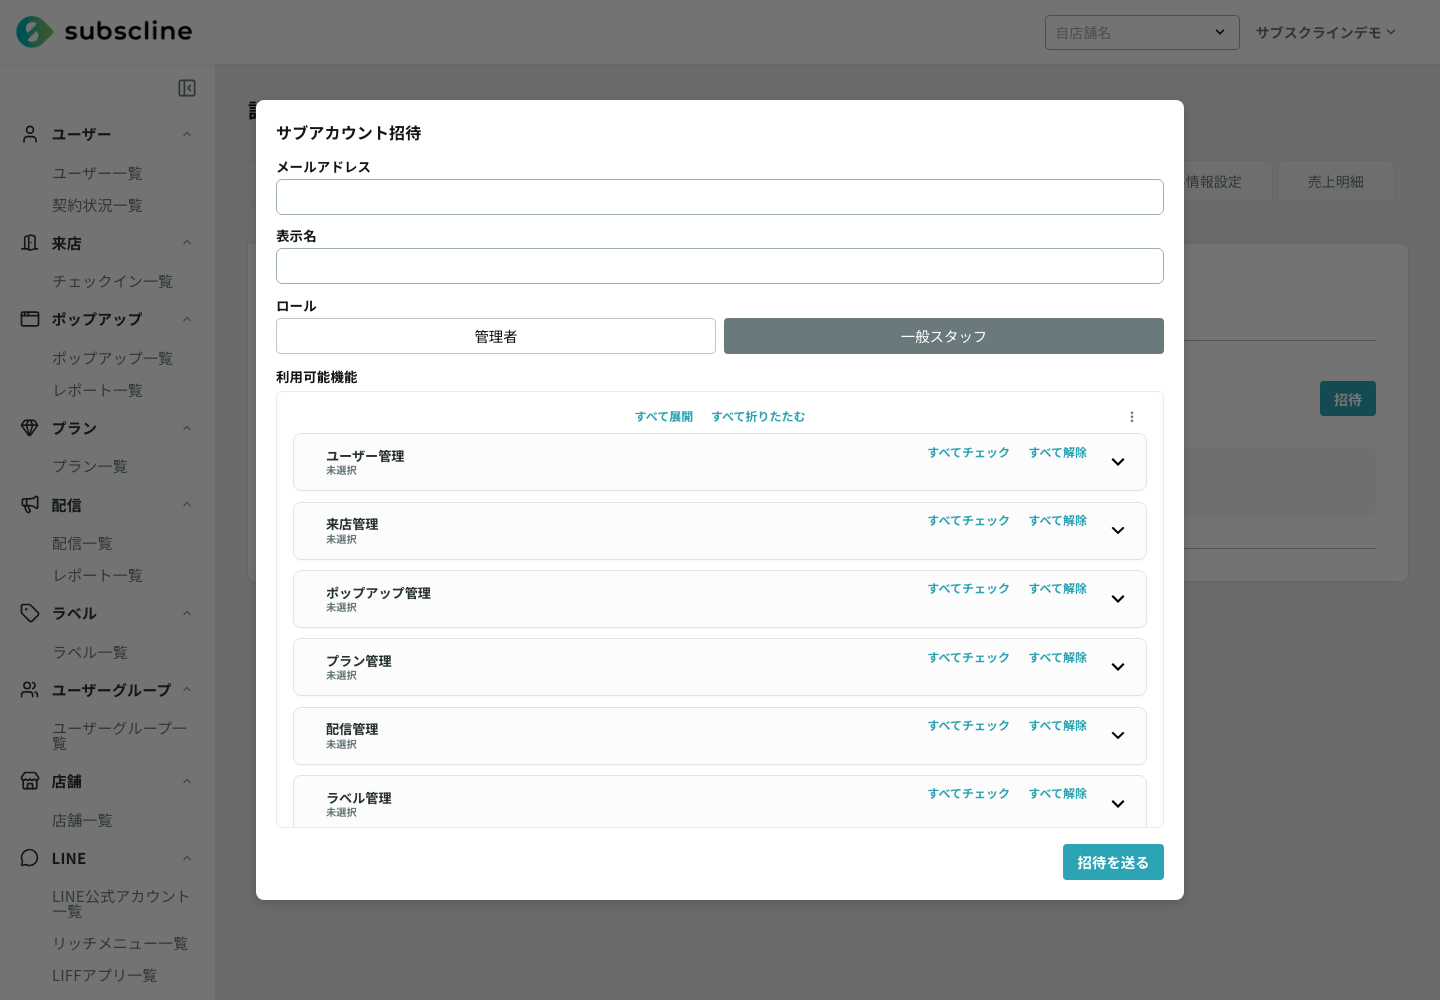Viewport: 1440px width, 1000px height.
Task: Click the ポップアップ window icon in sidebar
Action: [x=30, y=319]
